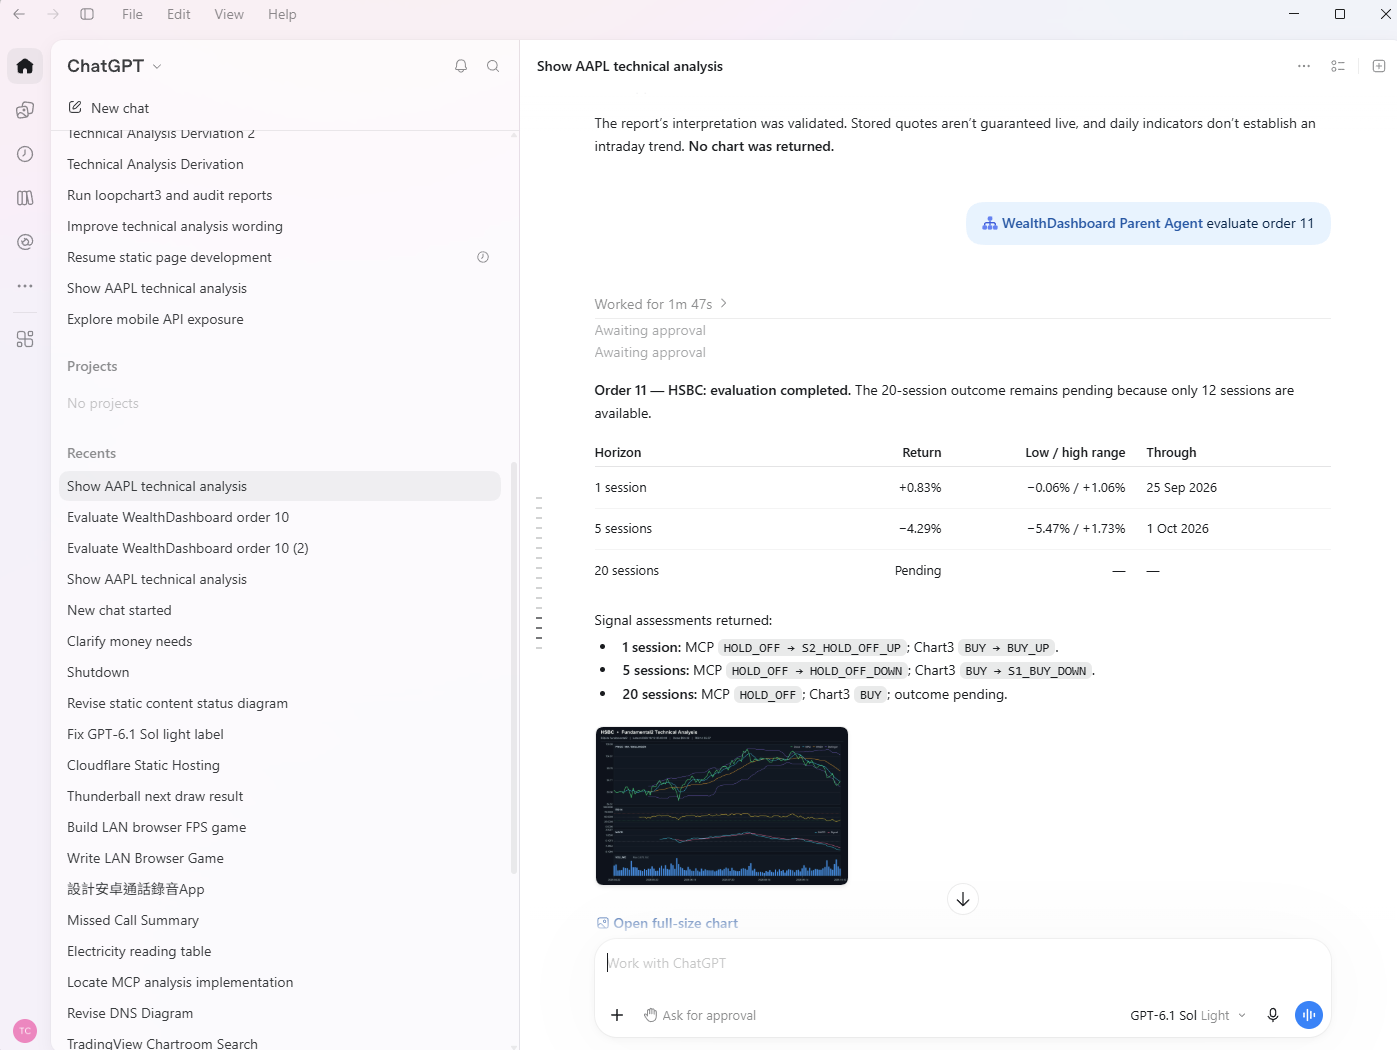Click the forward arrow in title bar
Viewport: 1397px width, 1050px height.
pyautogui.click(x=53, y=14)
